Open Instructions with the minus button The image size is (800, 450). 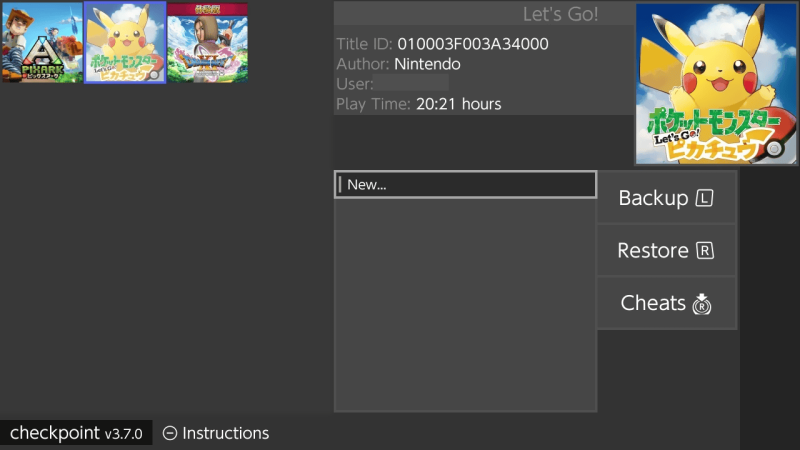click(x=216, y=433)
